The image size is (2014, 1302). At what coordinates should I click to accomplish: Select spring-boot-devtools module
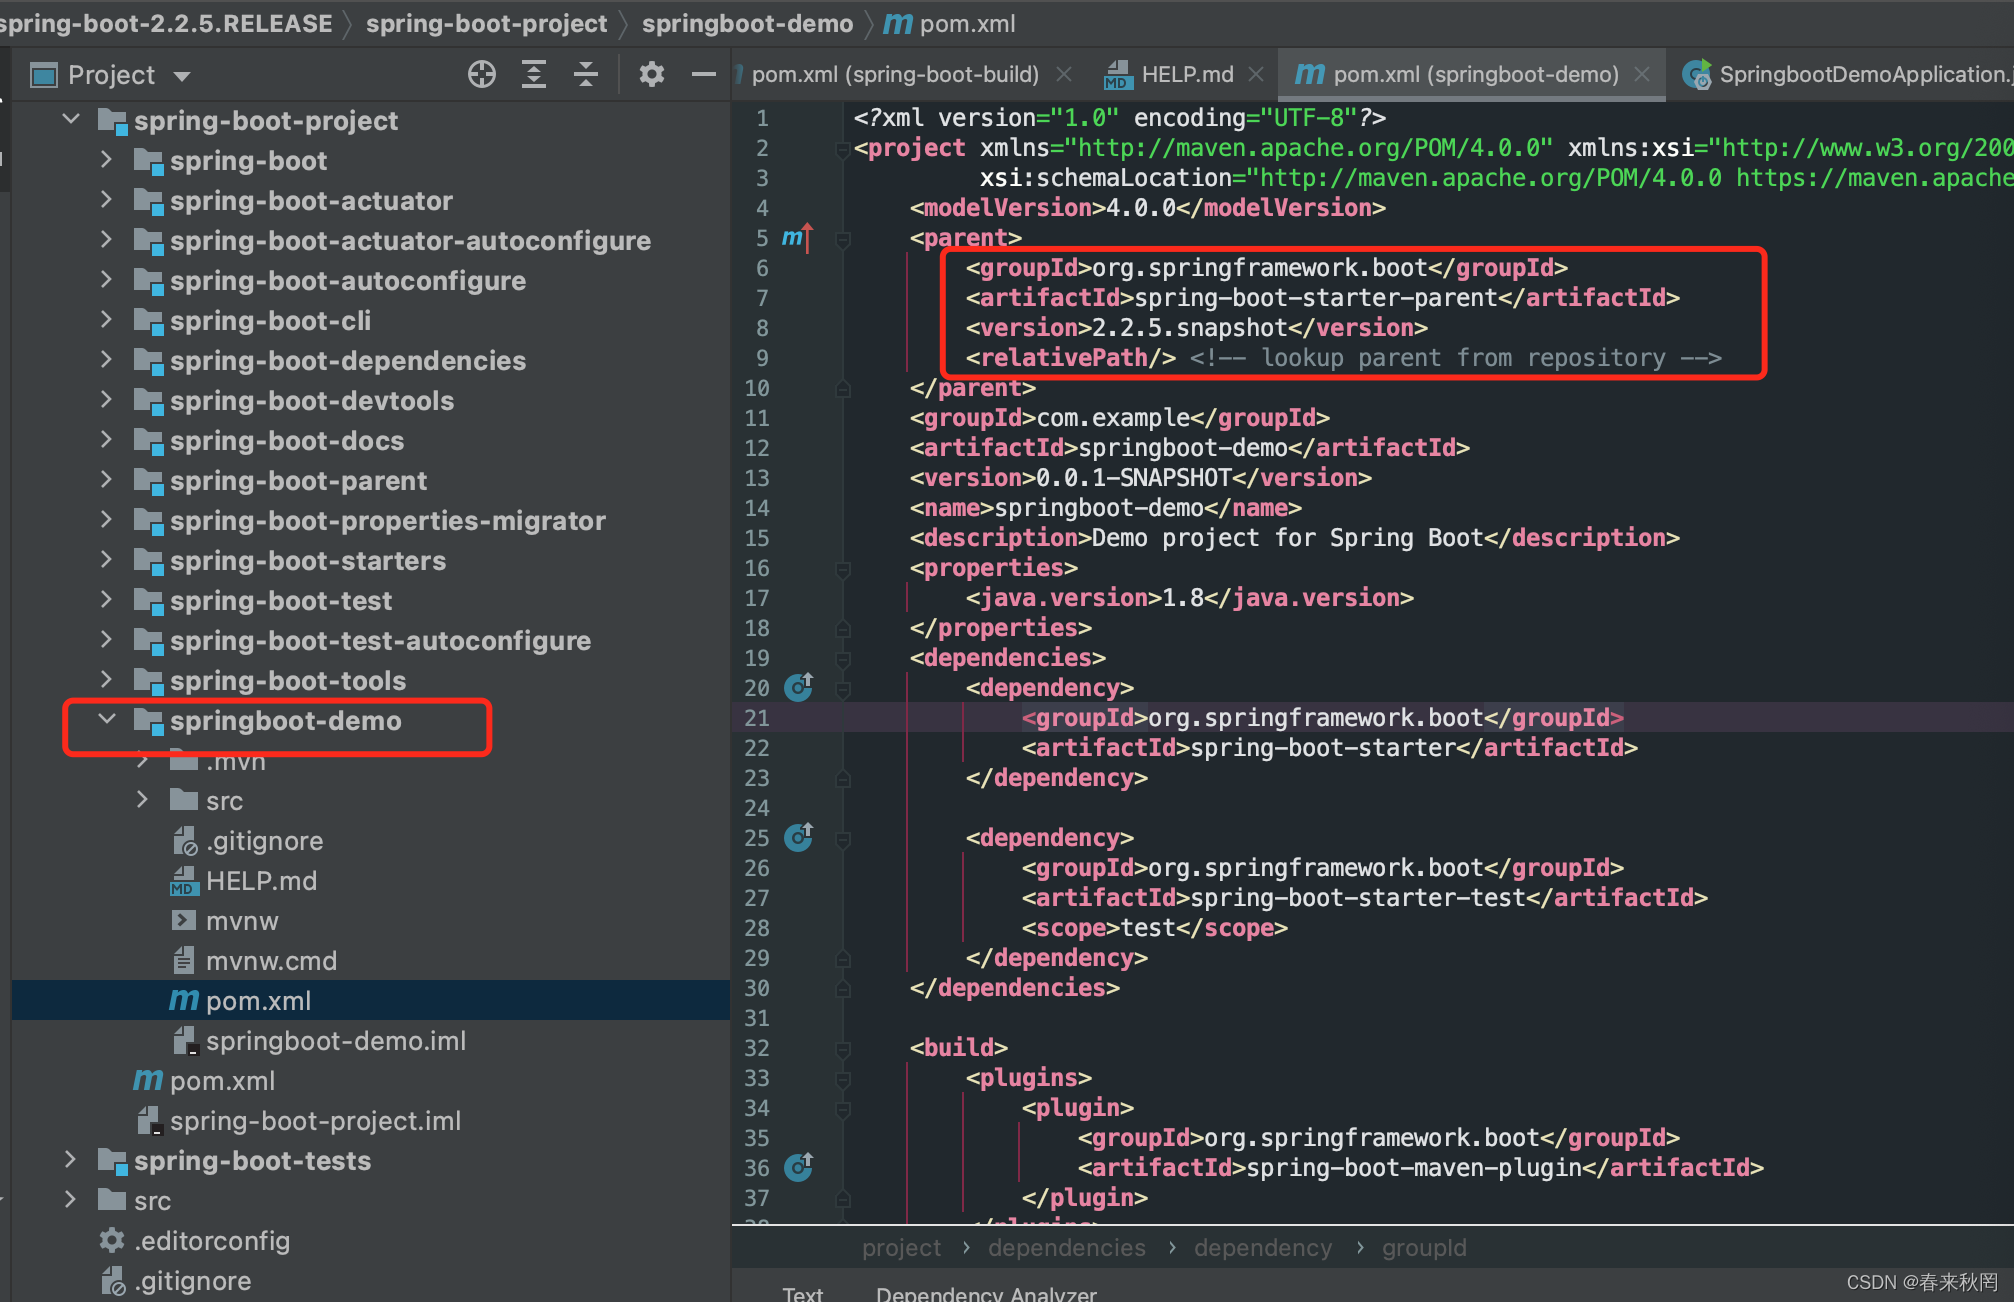click(312, 401)
